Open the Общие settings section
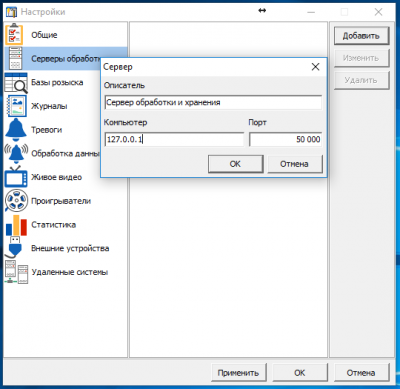This screenshot has width=400, height=389. tap(66, 35)
